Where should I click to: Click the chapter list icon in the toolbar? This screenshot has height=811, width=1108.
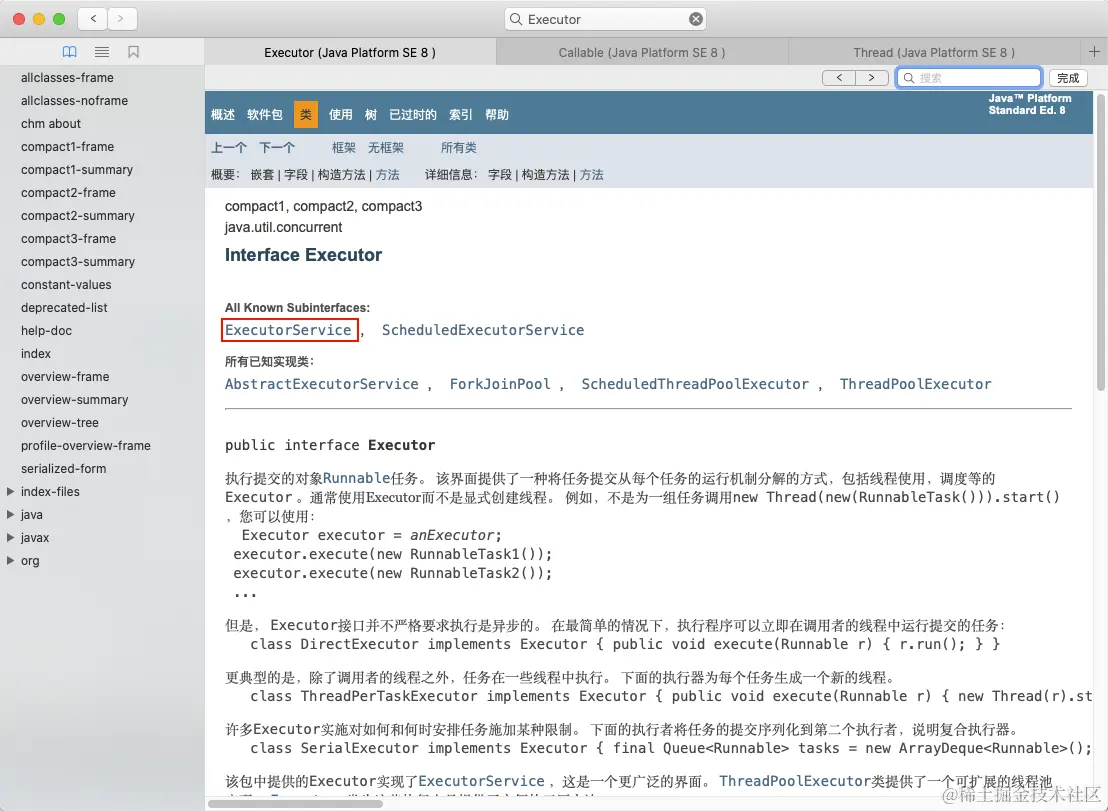pyautogui.click(x=101, y=51)
